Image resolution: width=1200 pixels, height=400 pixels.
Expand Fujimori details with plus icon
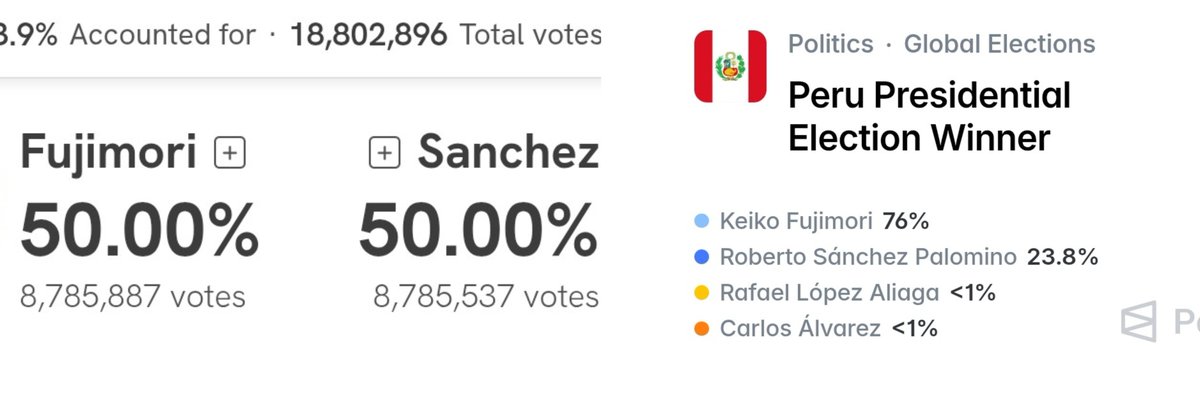tap(231, 153)
